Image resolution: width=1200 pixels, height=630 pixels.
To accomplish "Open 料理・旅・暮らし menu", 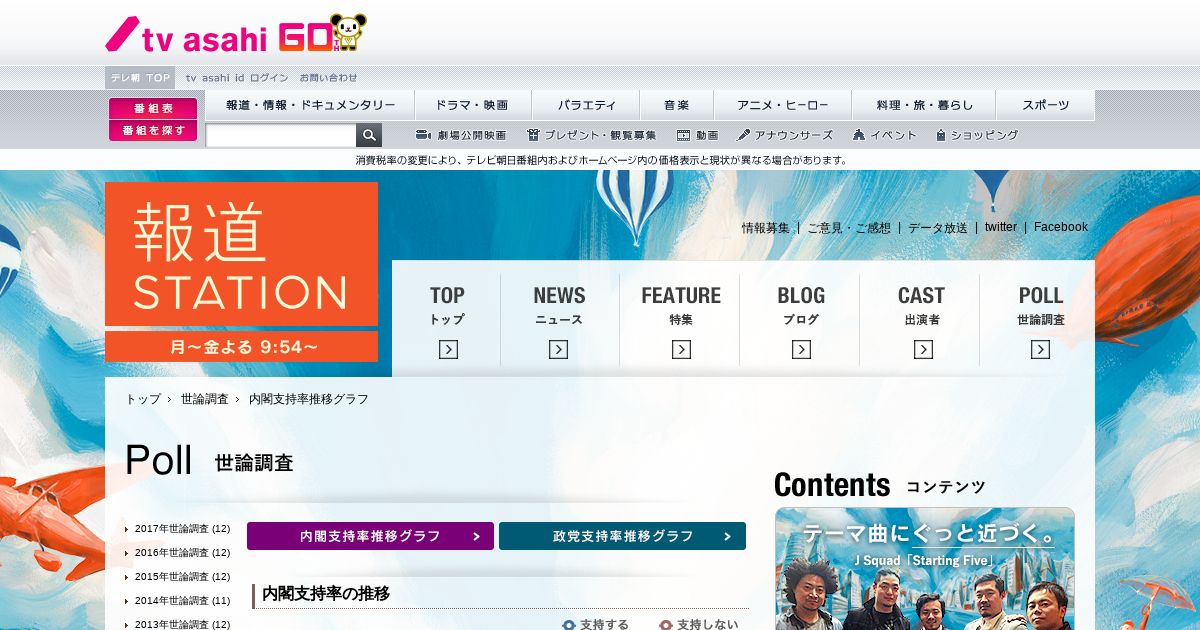I will 924,105.
